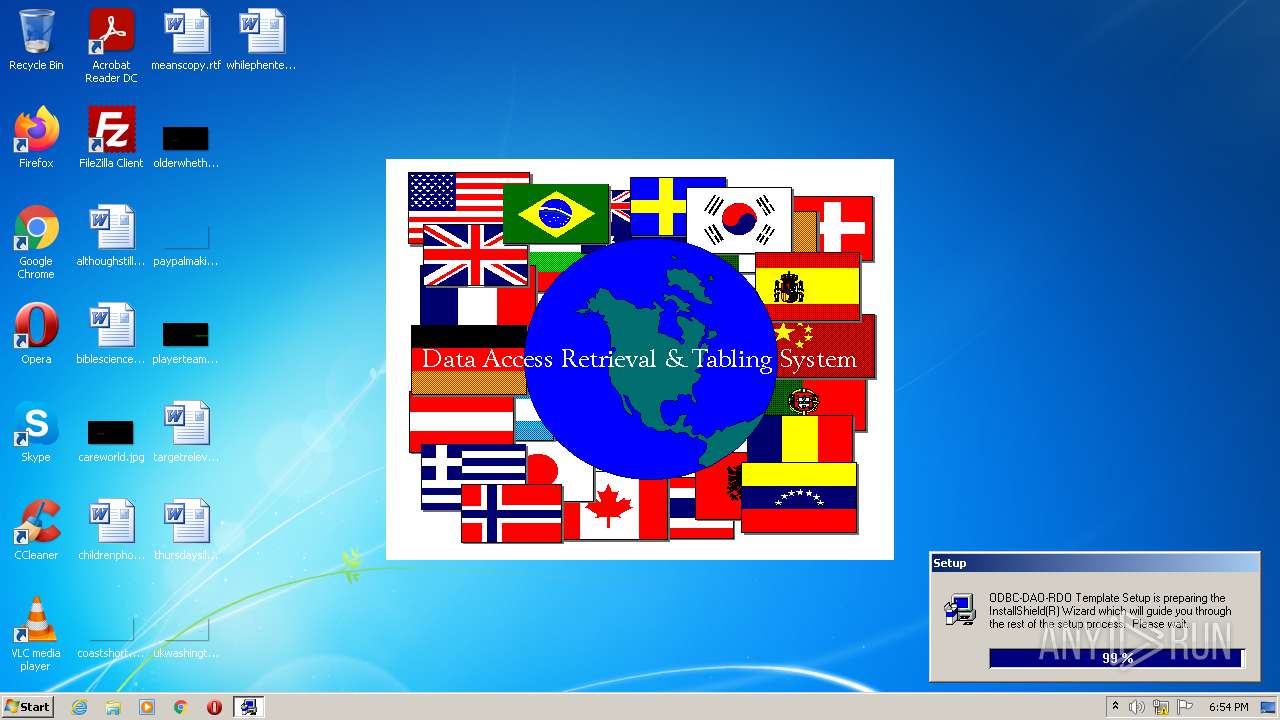
Task: Click the Data Access Retrieval splash image
Action: point(640,359)
